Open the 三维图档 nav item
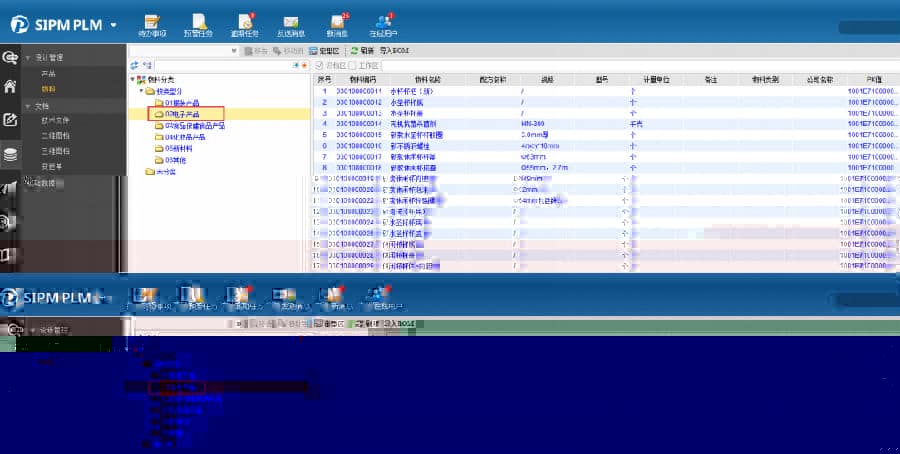This screenshot has width=900, height=454. 55,151
